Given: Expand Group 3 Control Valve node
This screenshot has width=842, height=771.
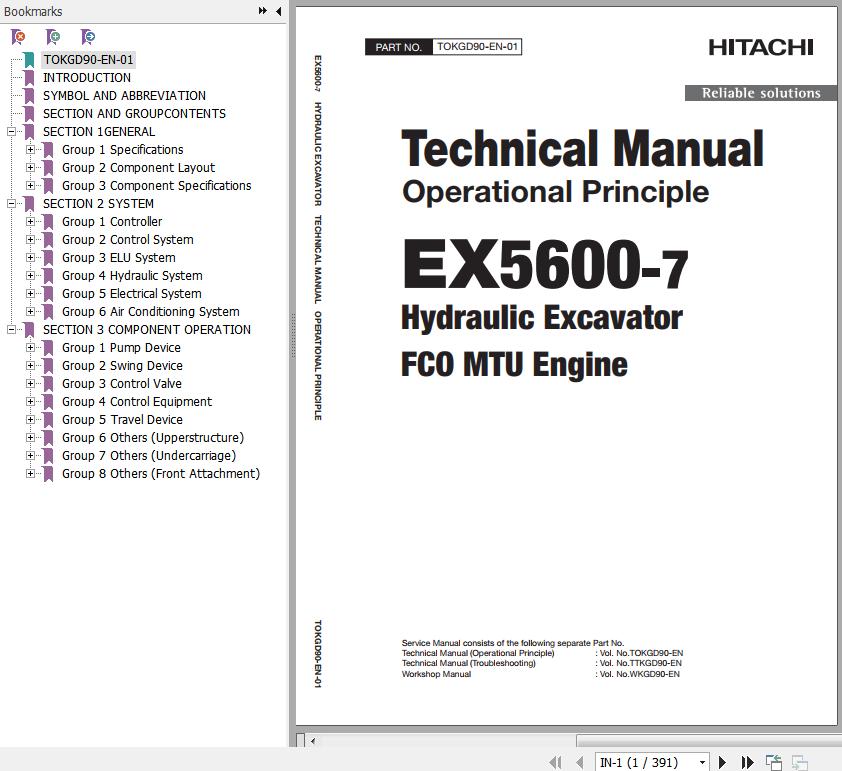Looking at the screenshot, I should (x=31, y=383).
